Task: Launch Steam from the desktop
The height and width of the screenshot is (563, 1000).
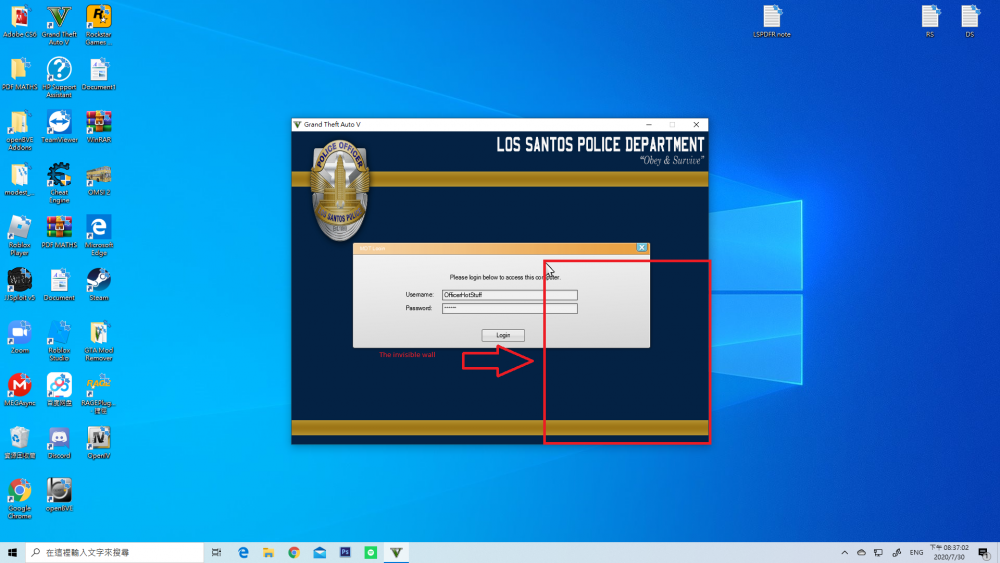Action: click(99, 284)
